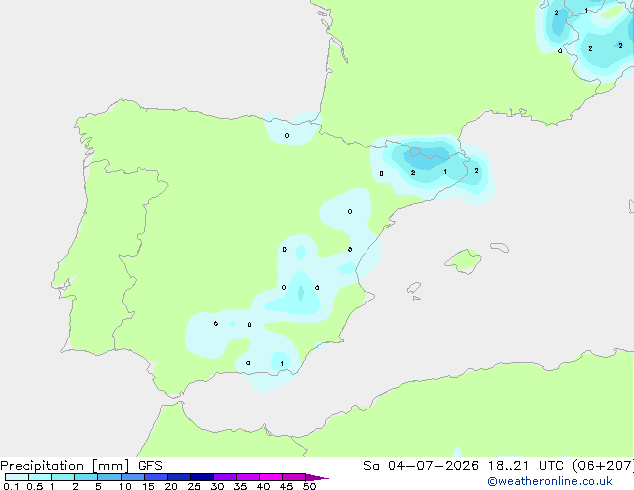Screen dimensions: 634x490
Task: Select legend swatch between 25 and 30
Action: click(x=202, y=477)
